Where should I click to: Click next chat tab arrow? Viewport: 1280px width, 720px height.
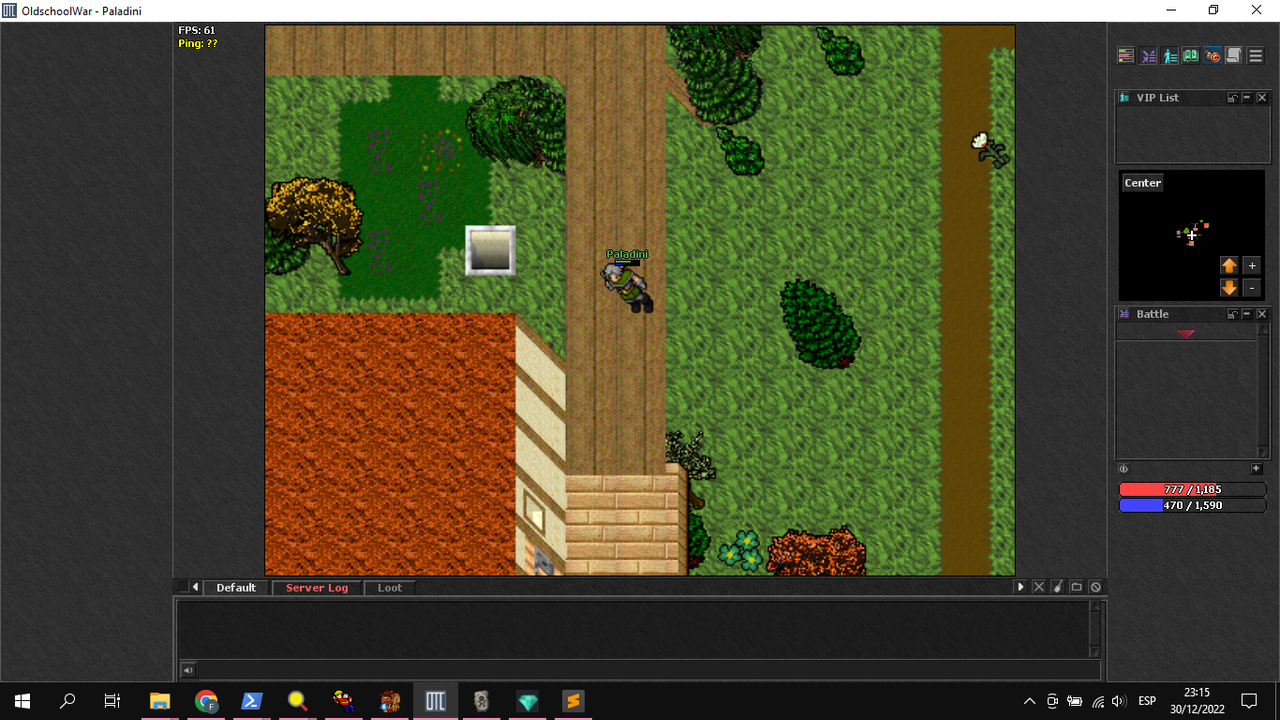[1021, 587]
